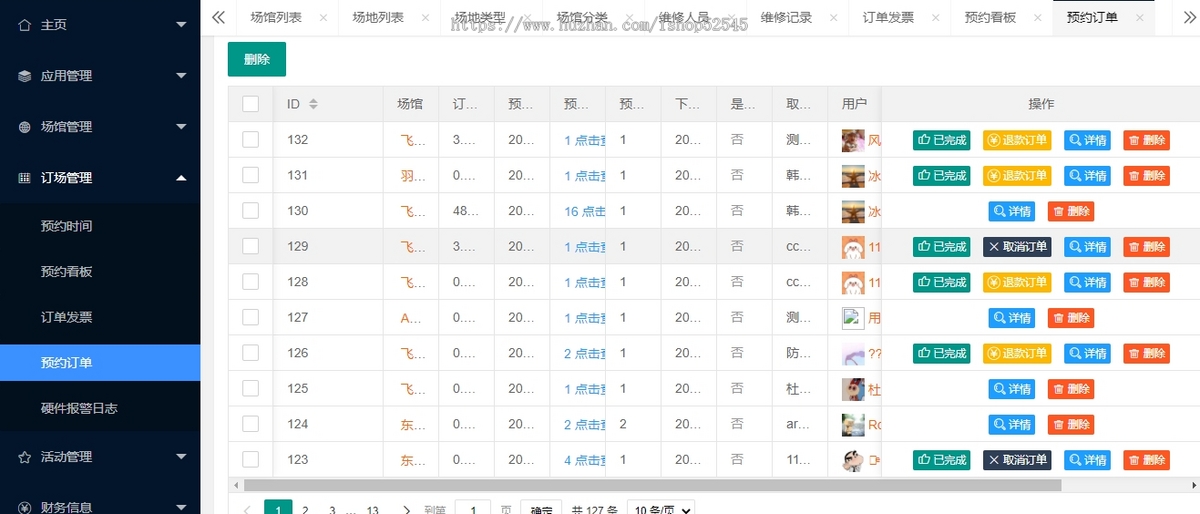Close the 场馆列表 tab
This screenshot has width=1200, height=514.
point(323,18)
